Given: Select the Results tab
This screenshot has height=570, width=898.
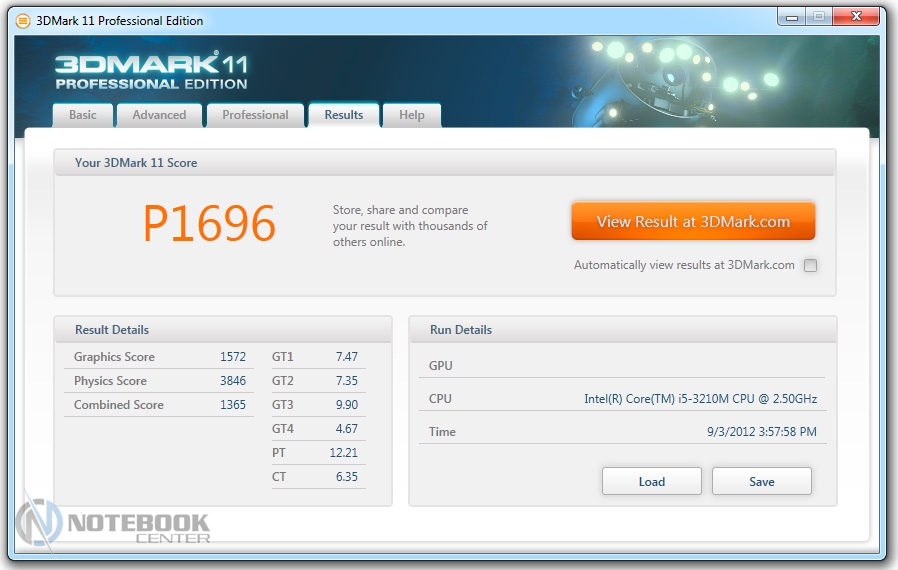Looking at the screenshot, I should click(344, 115).
